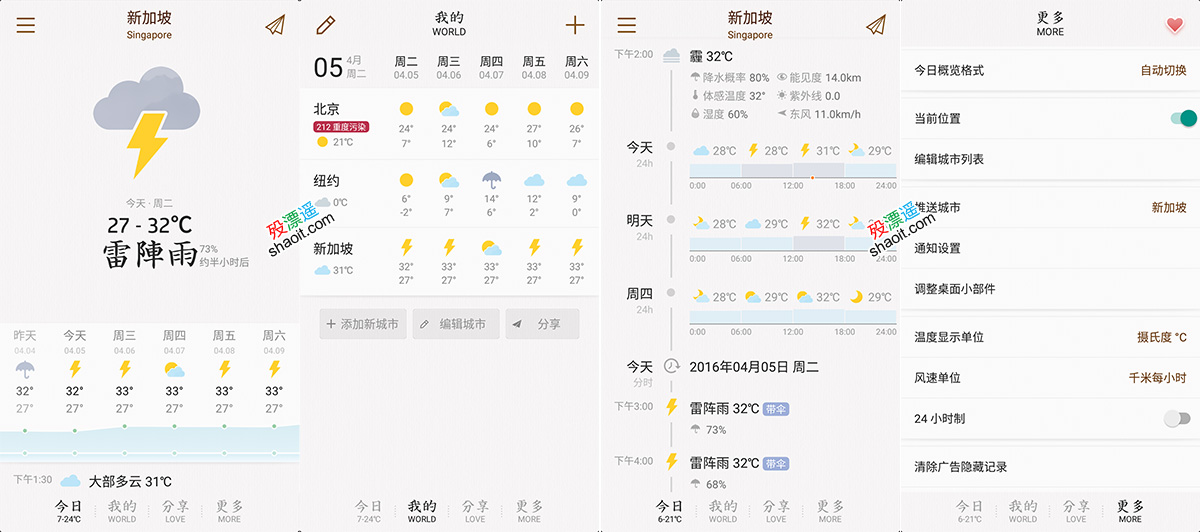
Task: Tap 周四 partly cloudy icon in forecast strip
Action: [x=174, y=370]
